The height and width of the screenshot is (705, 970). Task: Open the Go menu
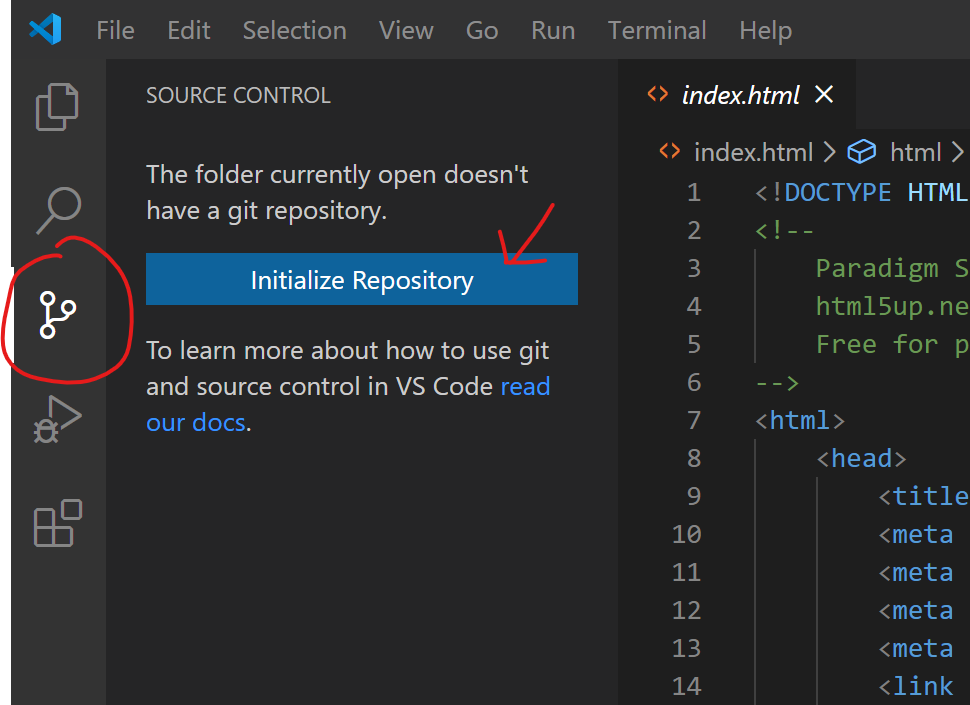pyautogui.click(x=482, y=31)
